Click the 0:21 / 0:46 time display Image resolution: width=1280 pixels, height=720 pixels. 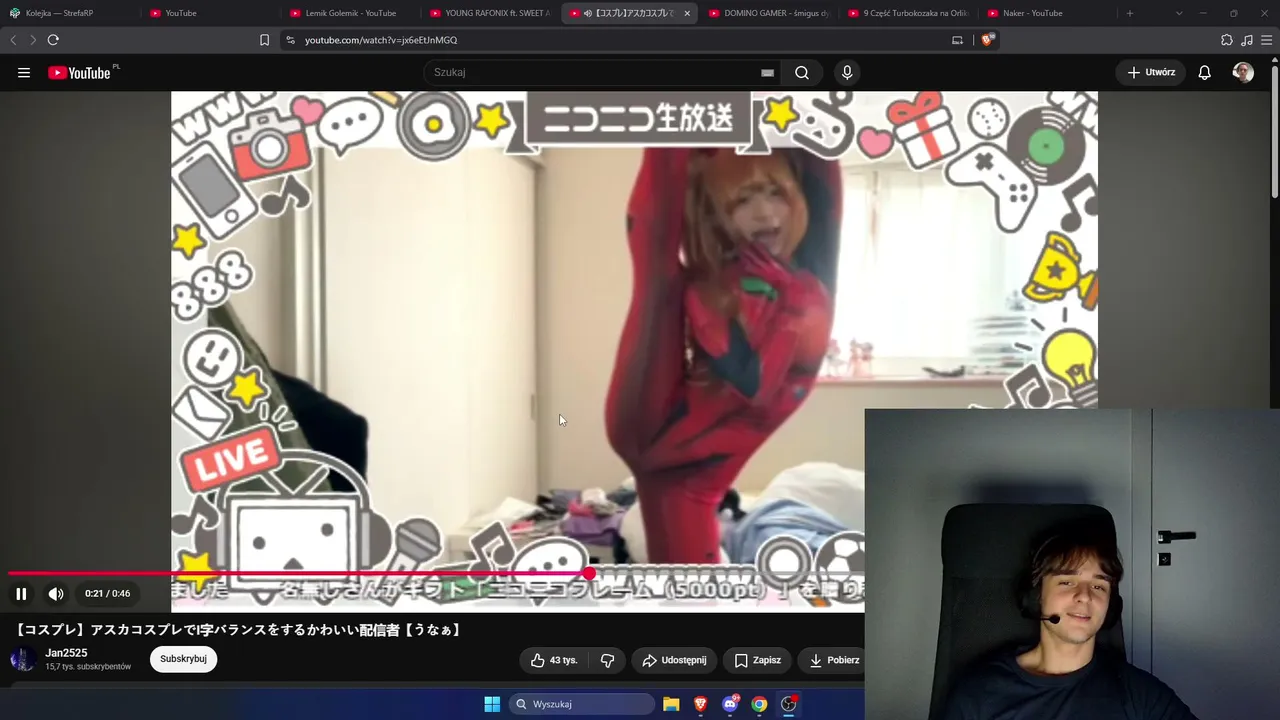(107, 593)
